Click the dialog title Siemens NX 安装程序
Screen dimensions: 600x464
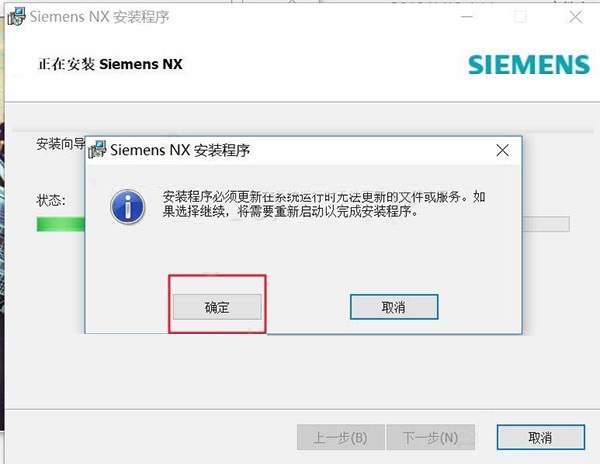tap(180, 150)
